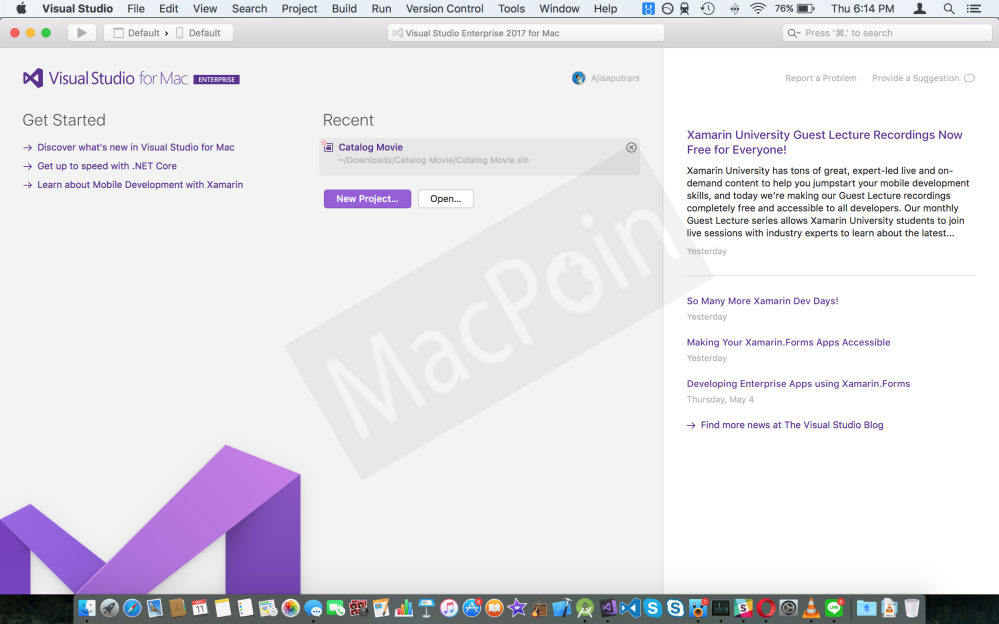Expand the search options magnifier dropdown
This screenshot has width=999, height=624.
point(794,33)
